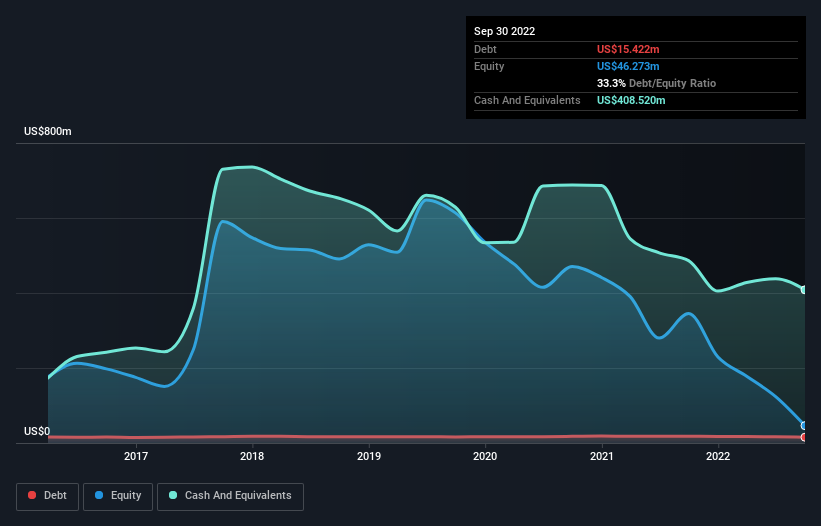
Task: Click the US$408.520m cash value
Action: point(631,100)
